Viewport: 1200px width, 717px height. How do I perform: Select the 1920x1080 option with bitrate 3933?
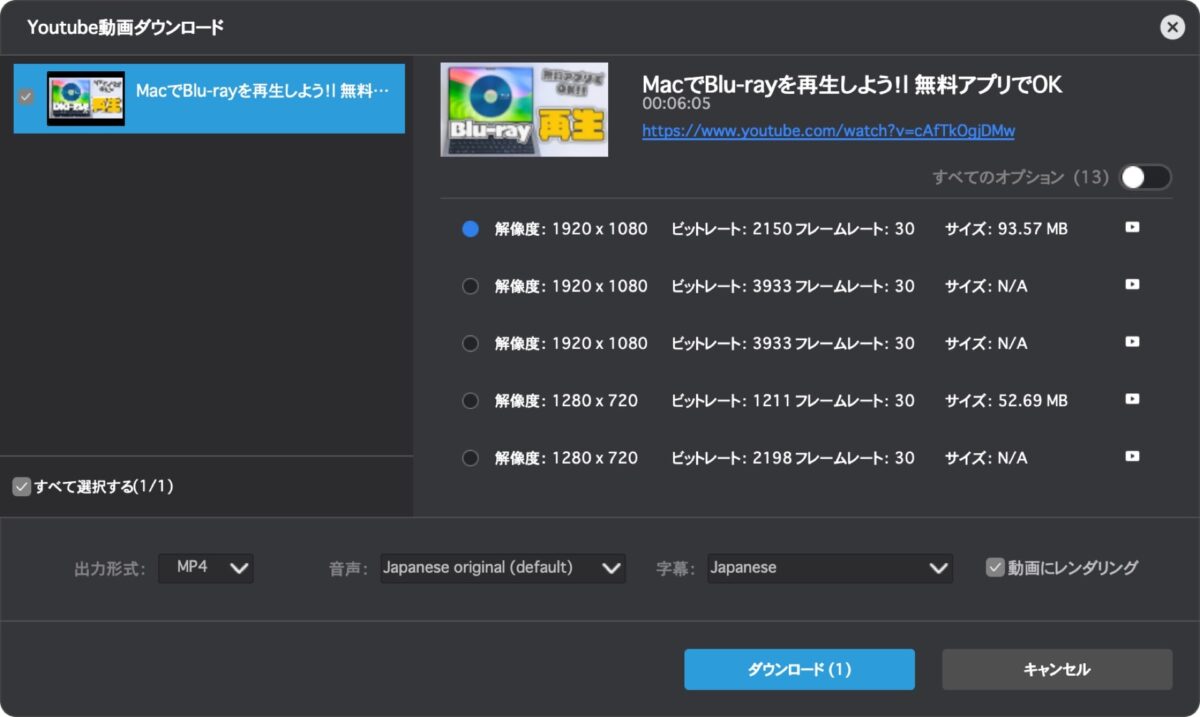470,286
